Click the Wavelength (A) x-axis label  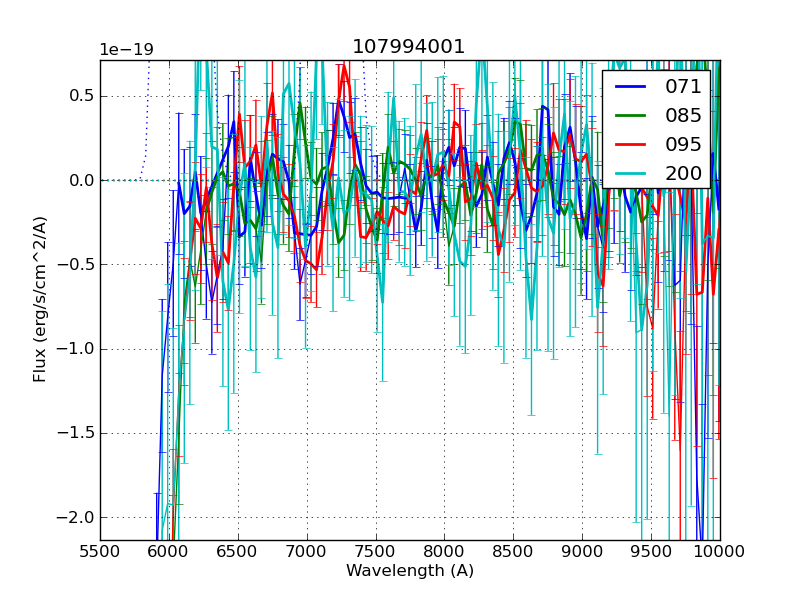point(410,571)
